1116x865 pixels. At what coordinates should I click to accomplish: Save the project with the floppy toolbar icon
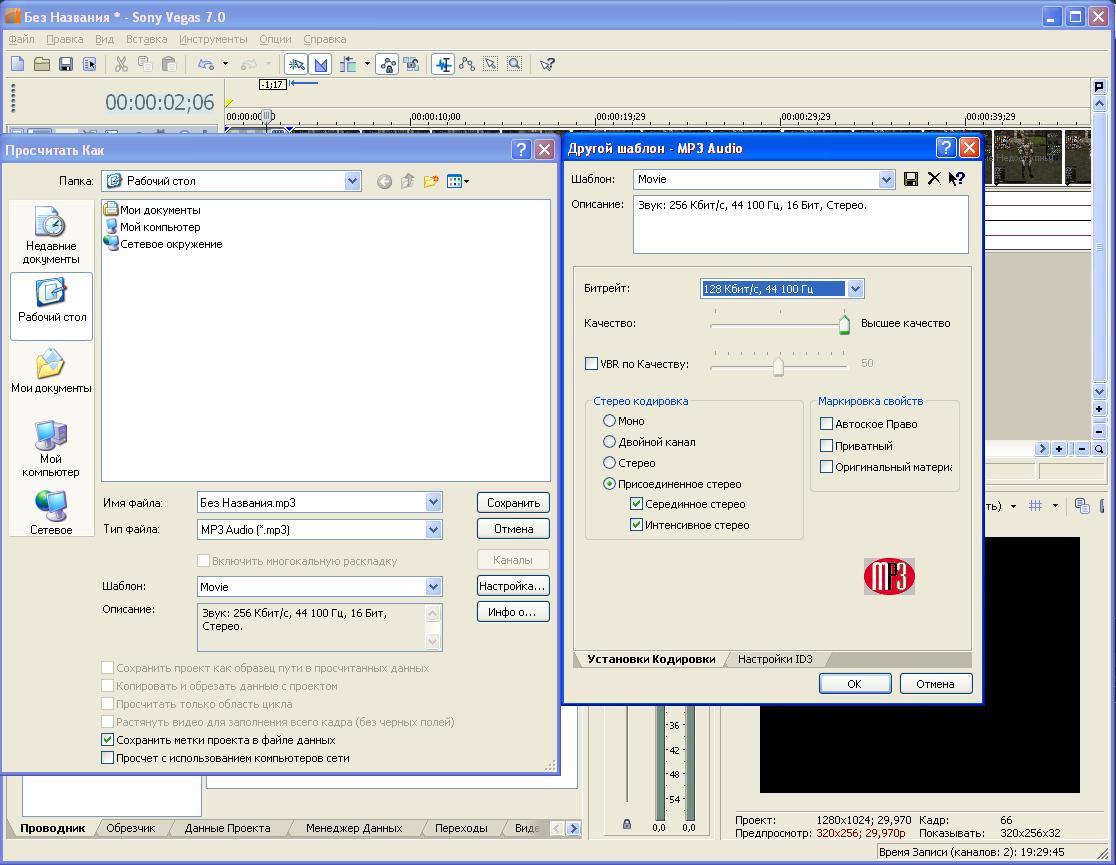point(66,64)
